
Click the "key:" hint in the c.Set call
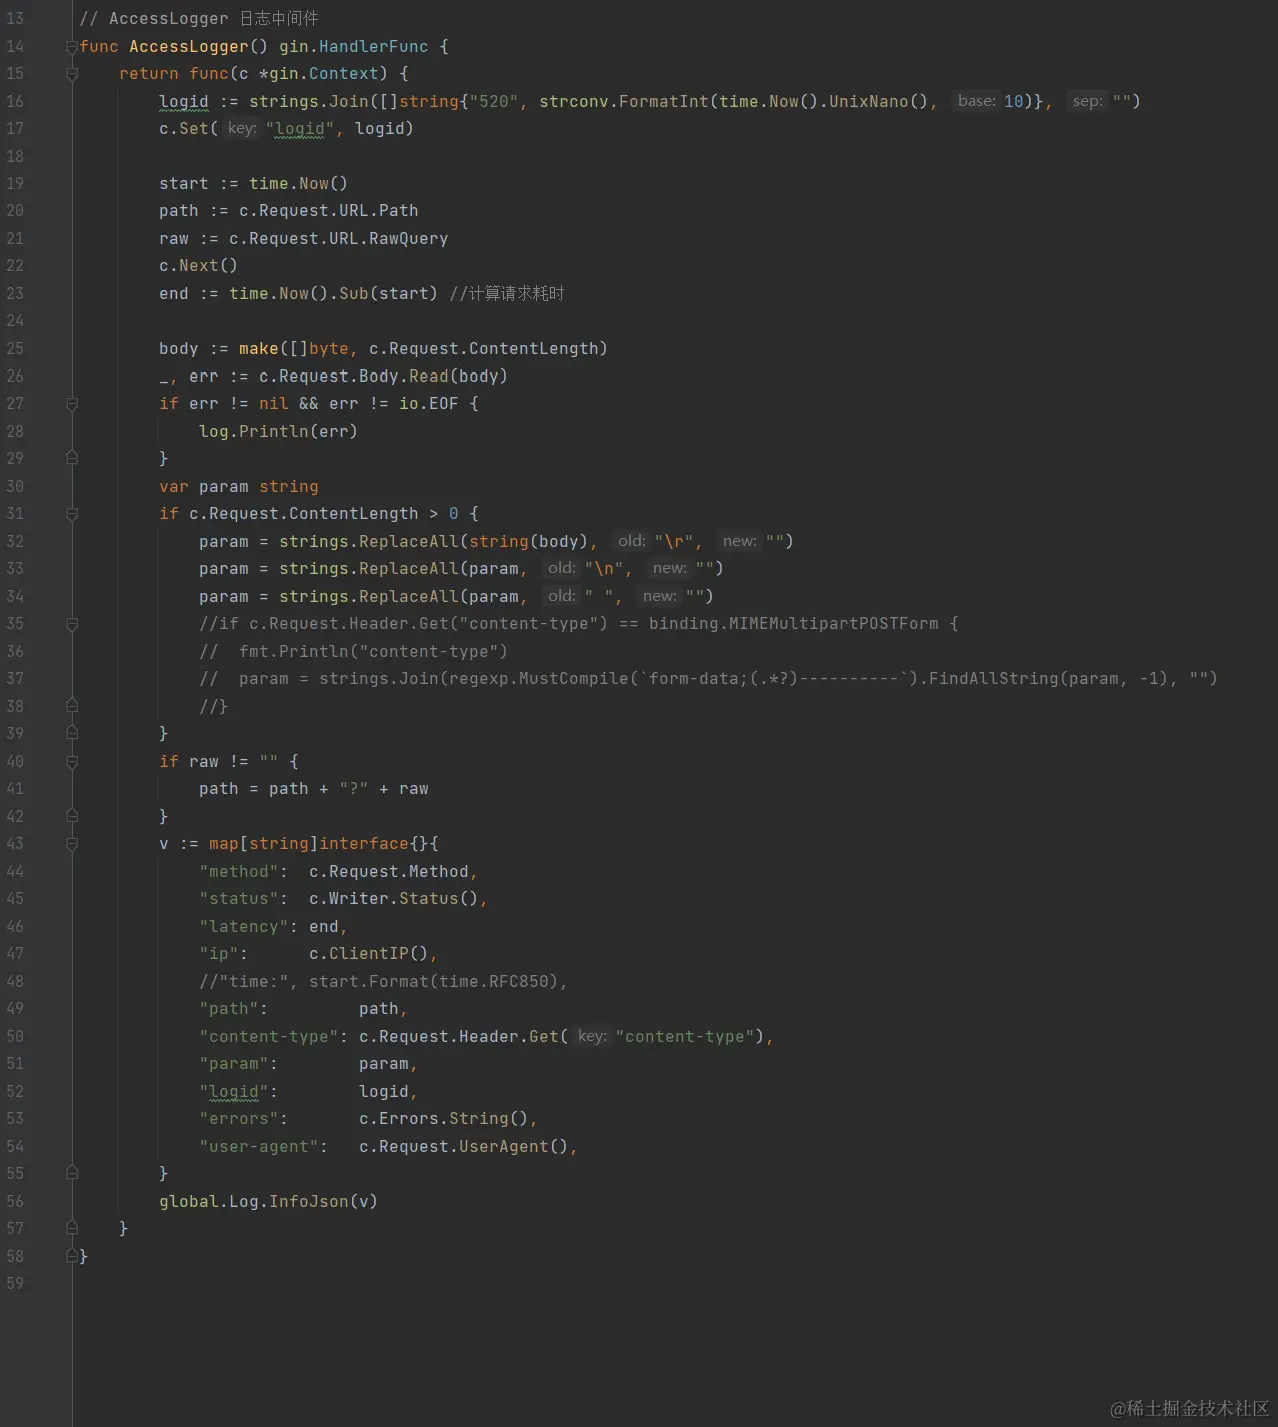pos(242,128)
